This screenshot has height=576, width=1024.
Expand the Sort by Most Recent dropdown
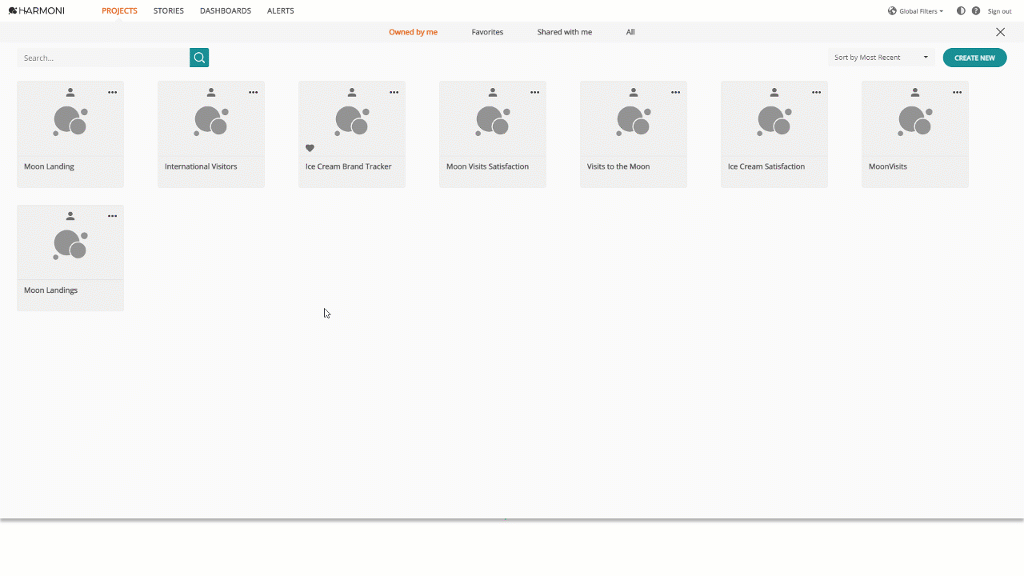click(881, 57)
